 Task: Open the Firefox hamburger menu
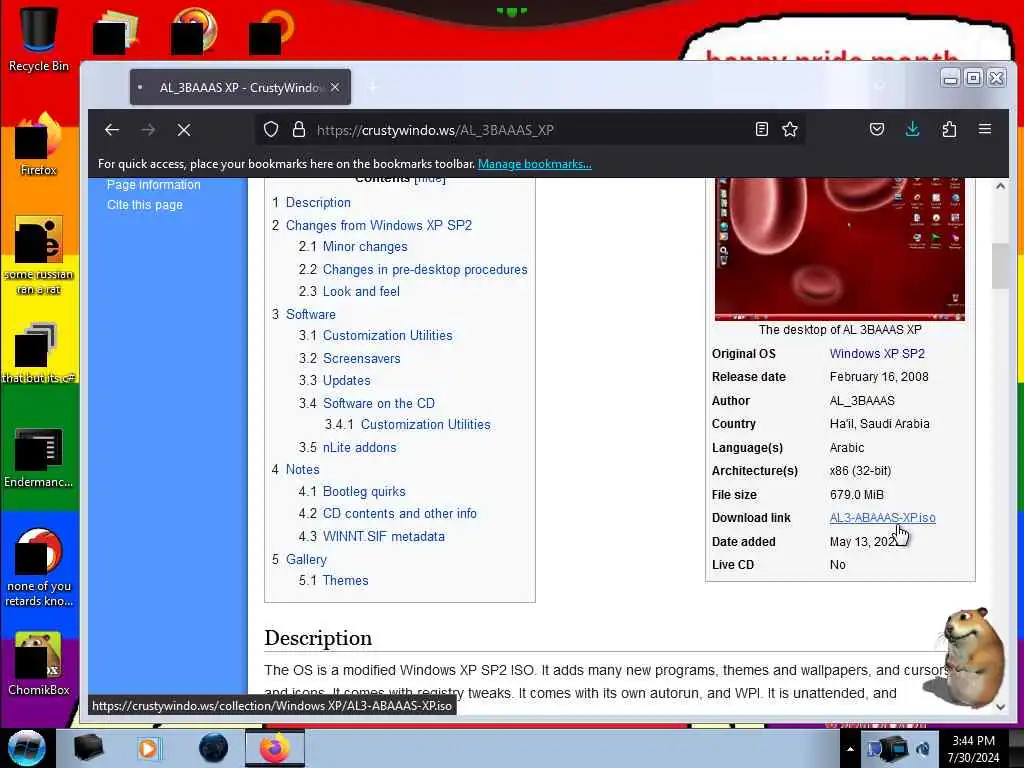[985, 129]
